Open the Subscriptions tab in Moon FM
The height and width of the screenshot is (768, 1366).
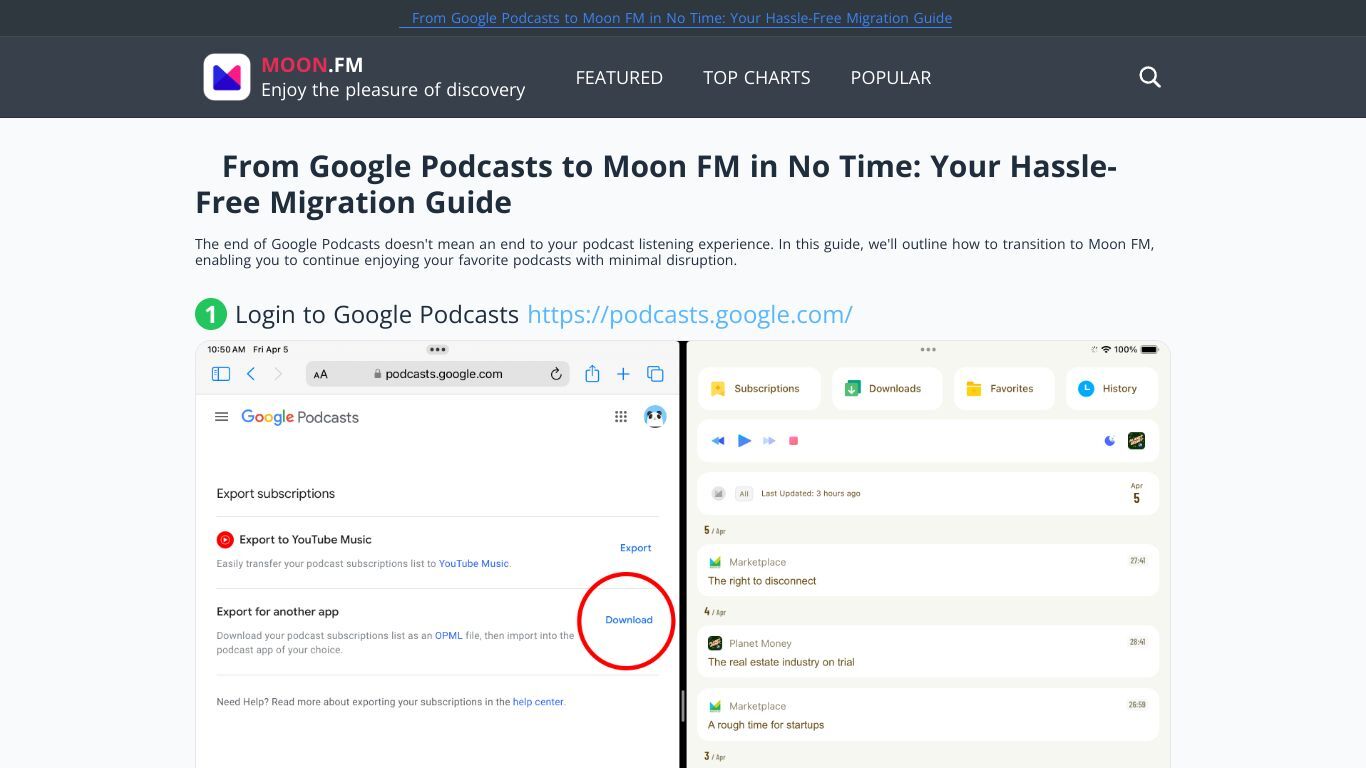pos(759,388)
